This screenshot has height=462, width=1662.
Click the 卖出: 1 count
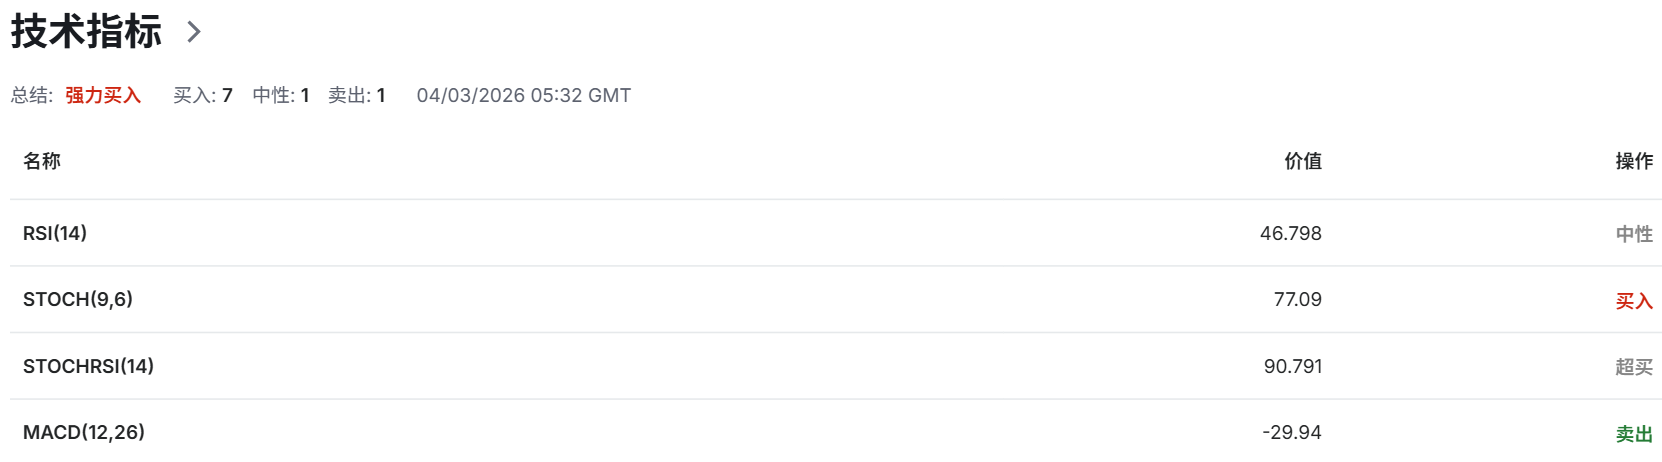tap(357, 95)
